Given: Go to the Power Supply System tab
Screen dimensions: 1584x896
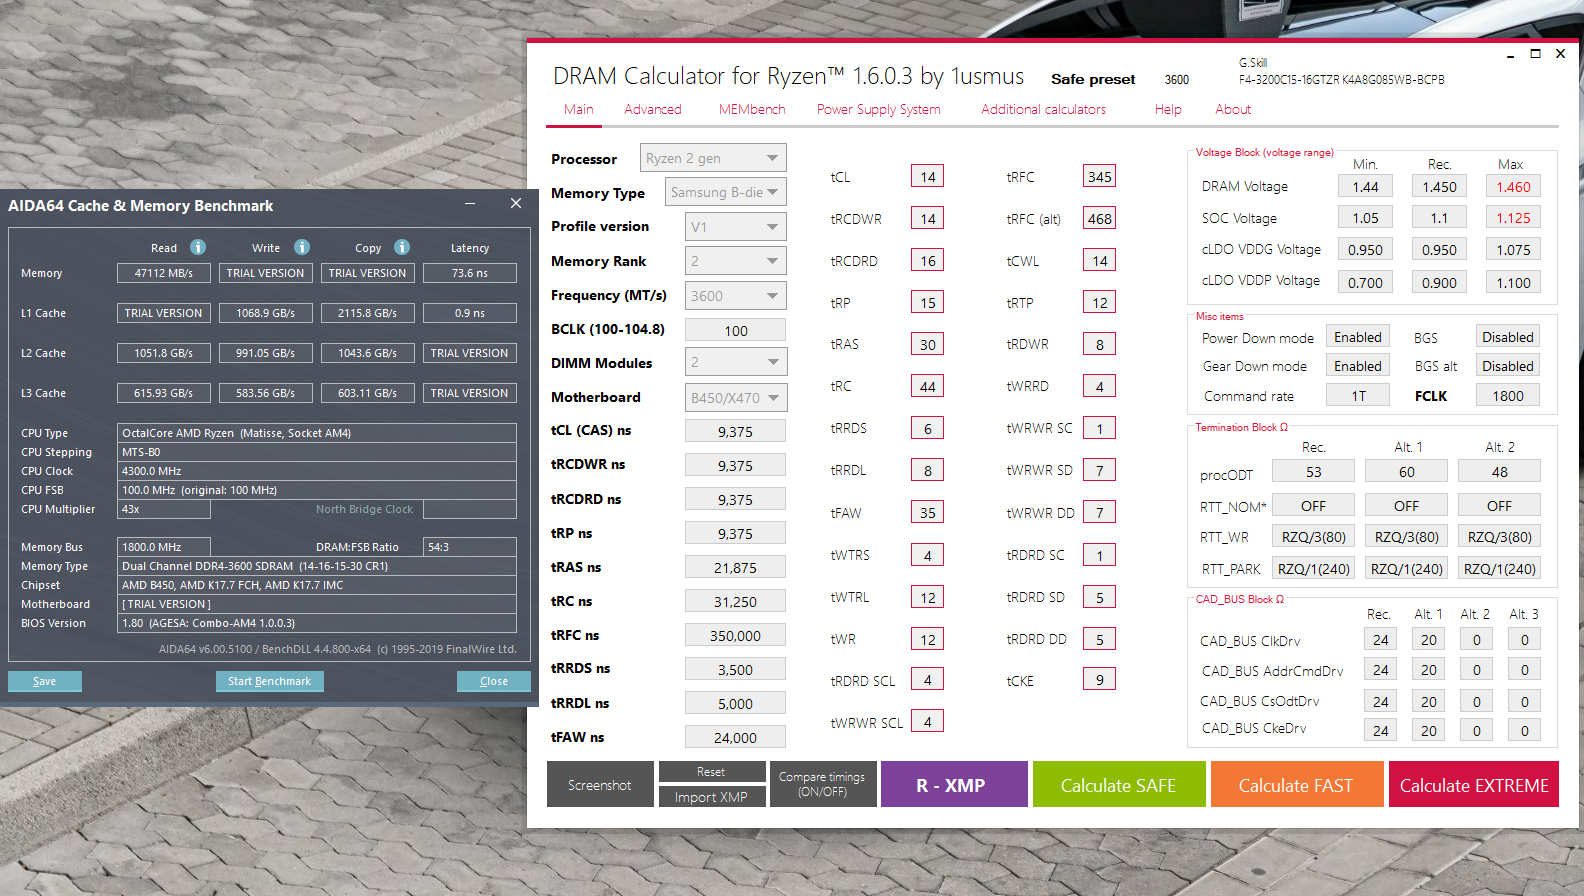Looking at the screenshot, I should point(878,109).
